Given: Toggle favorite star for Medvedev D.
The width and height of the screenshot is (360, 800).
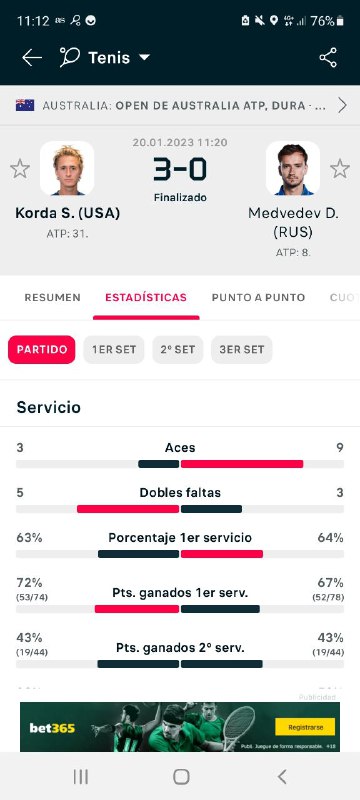Looking at the screenshot, I should 340,168.
